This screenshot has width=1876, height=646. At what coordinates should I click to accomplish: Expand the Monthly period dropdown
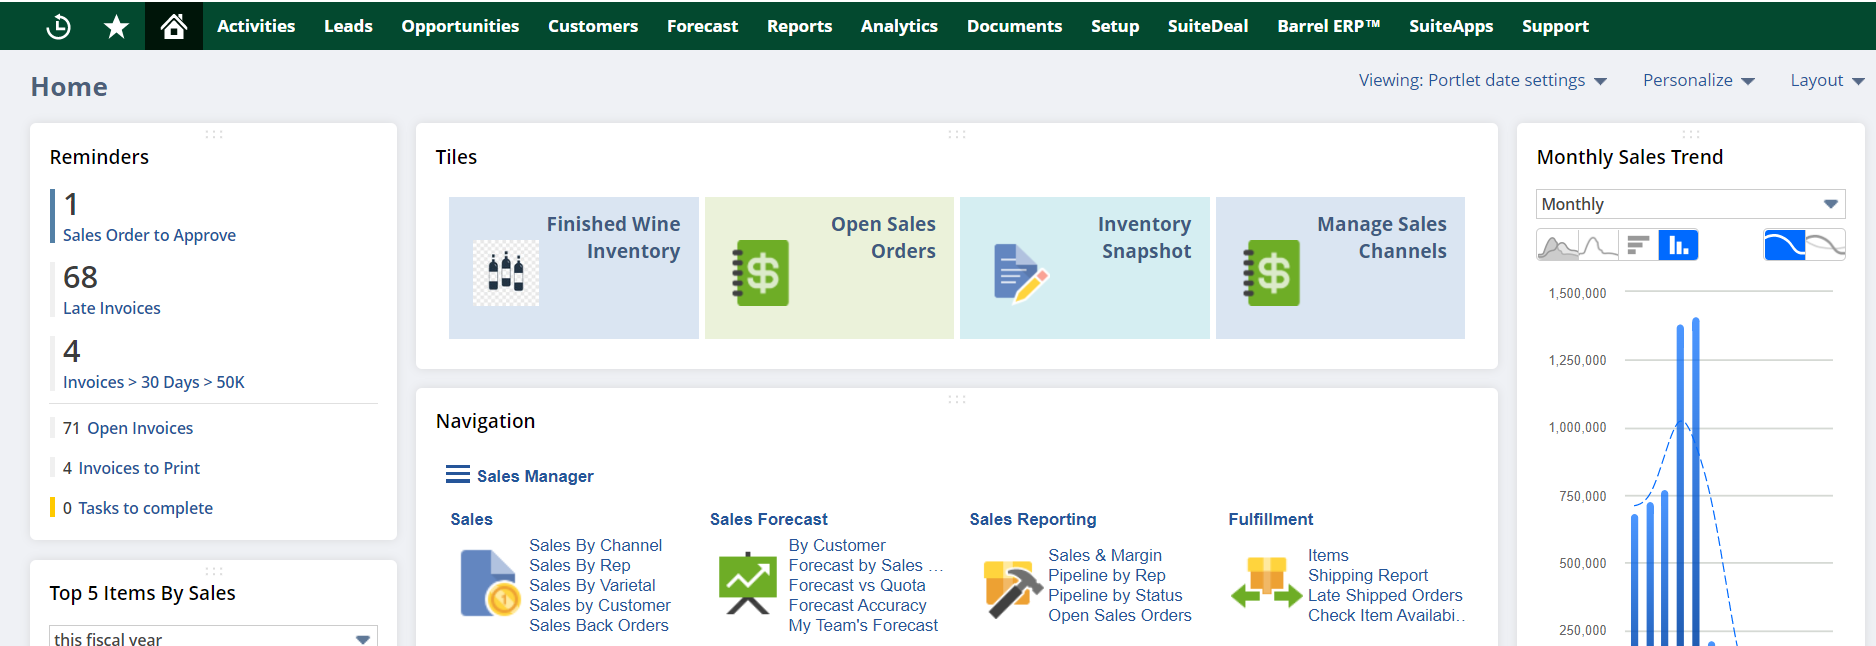(1690, 204)
